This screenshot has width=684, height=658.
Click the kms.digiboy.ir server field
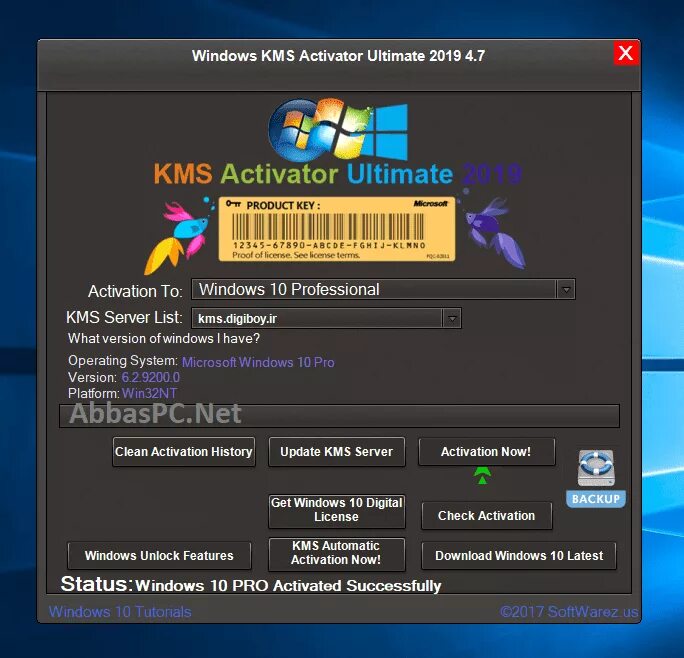[x=326, y=318]
